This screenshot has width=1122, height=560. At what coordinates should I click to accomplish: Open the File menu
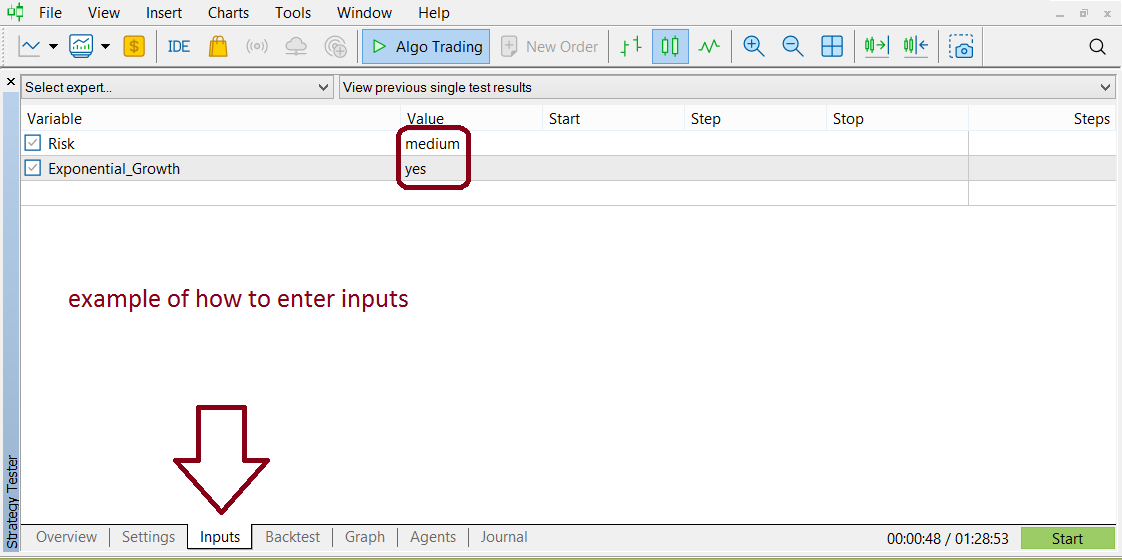click(x=50, y=13)
